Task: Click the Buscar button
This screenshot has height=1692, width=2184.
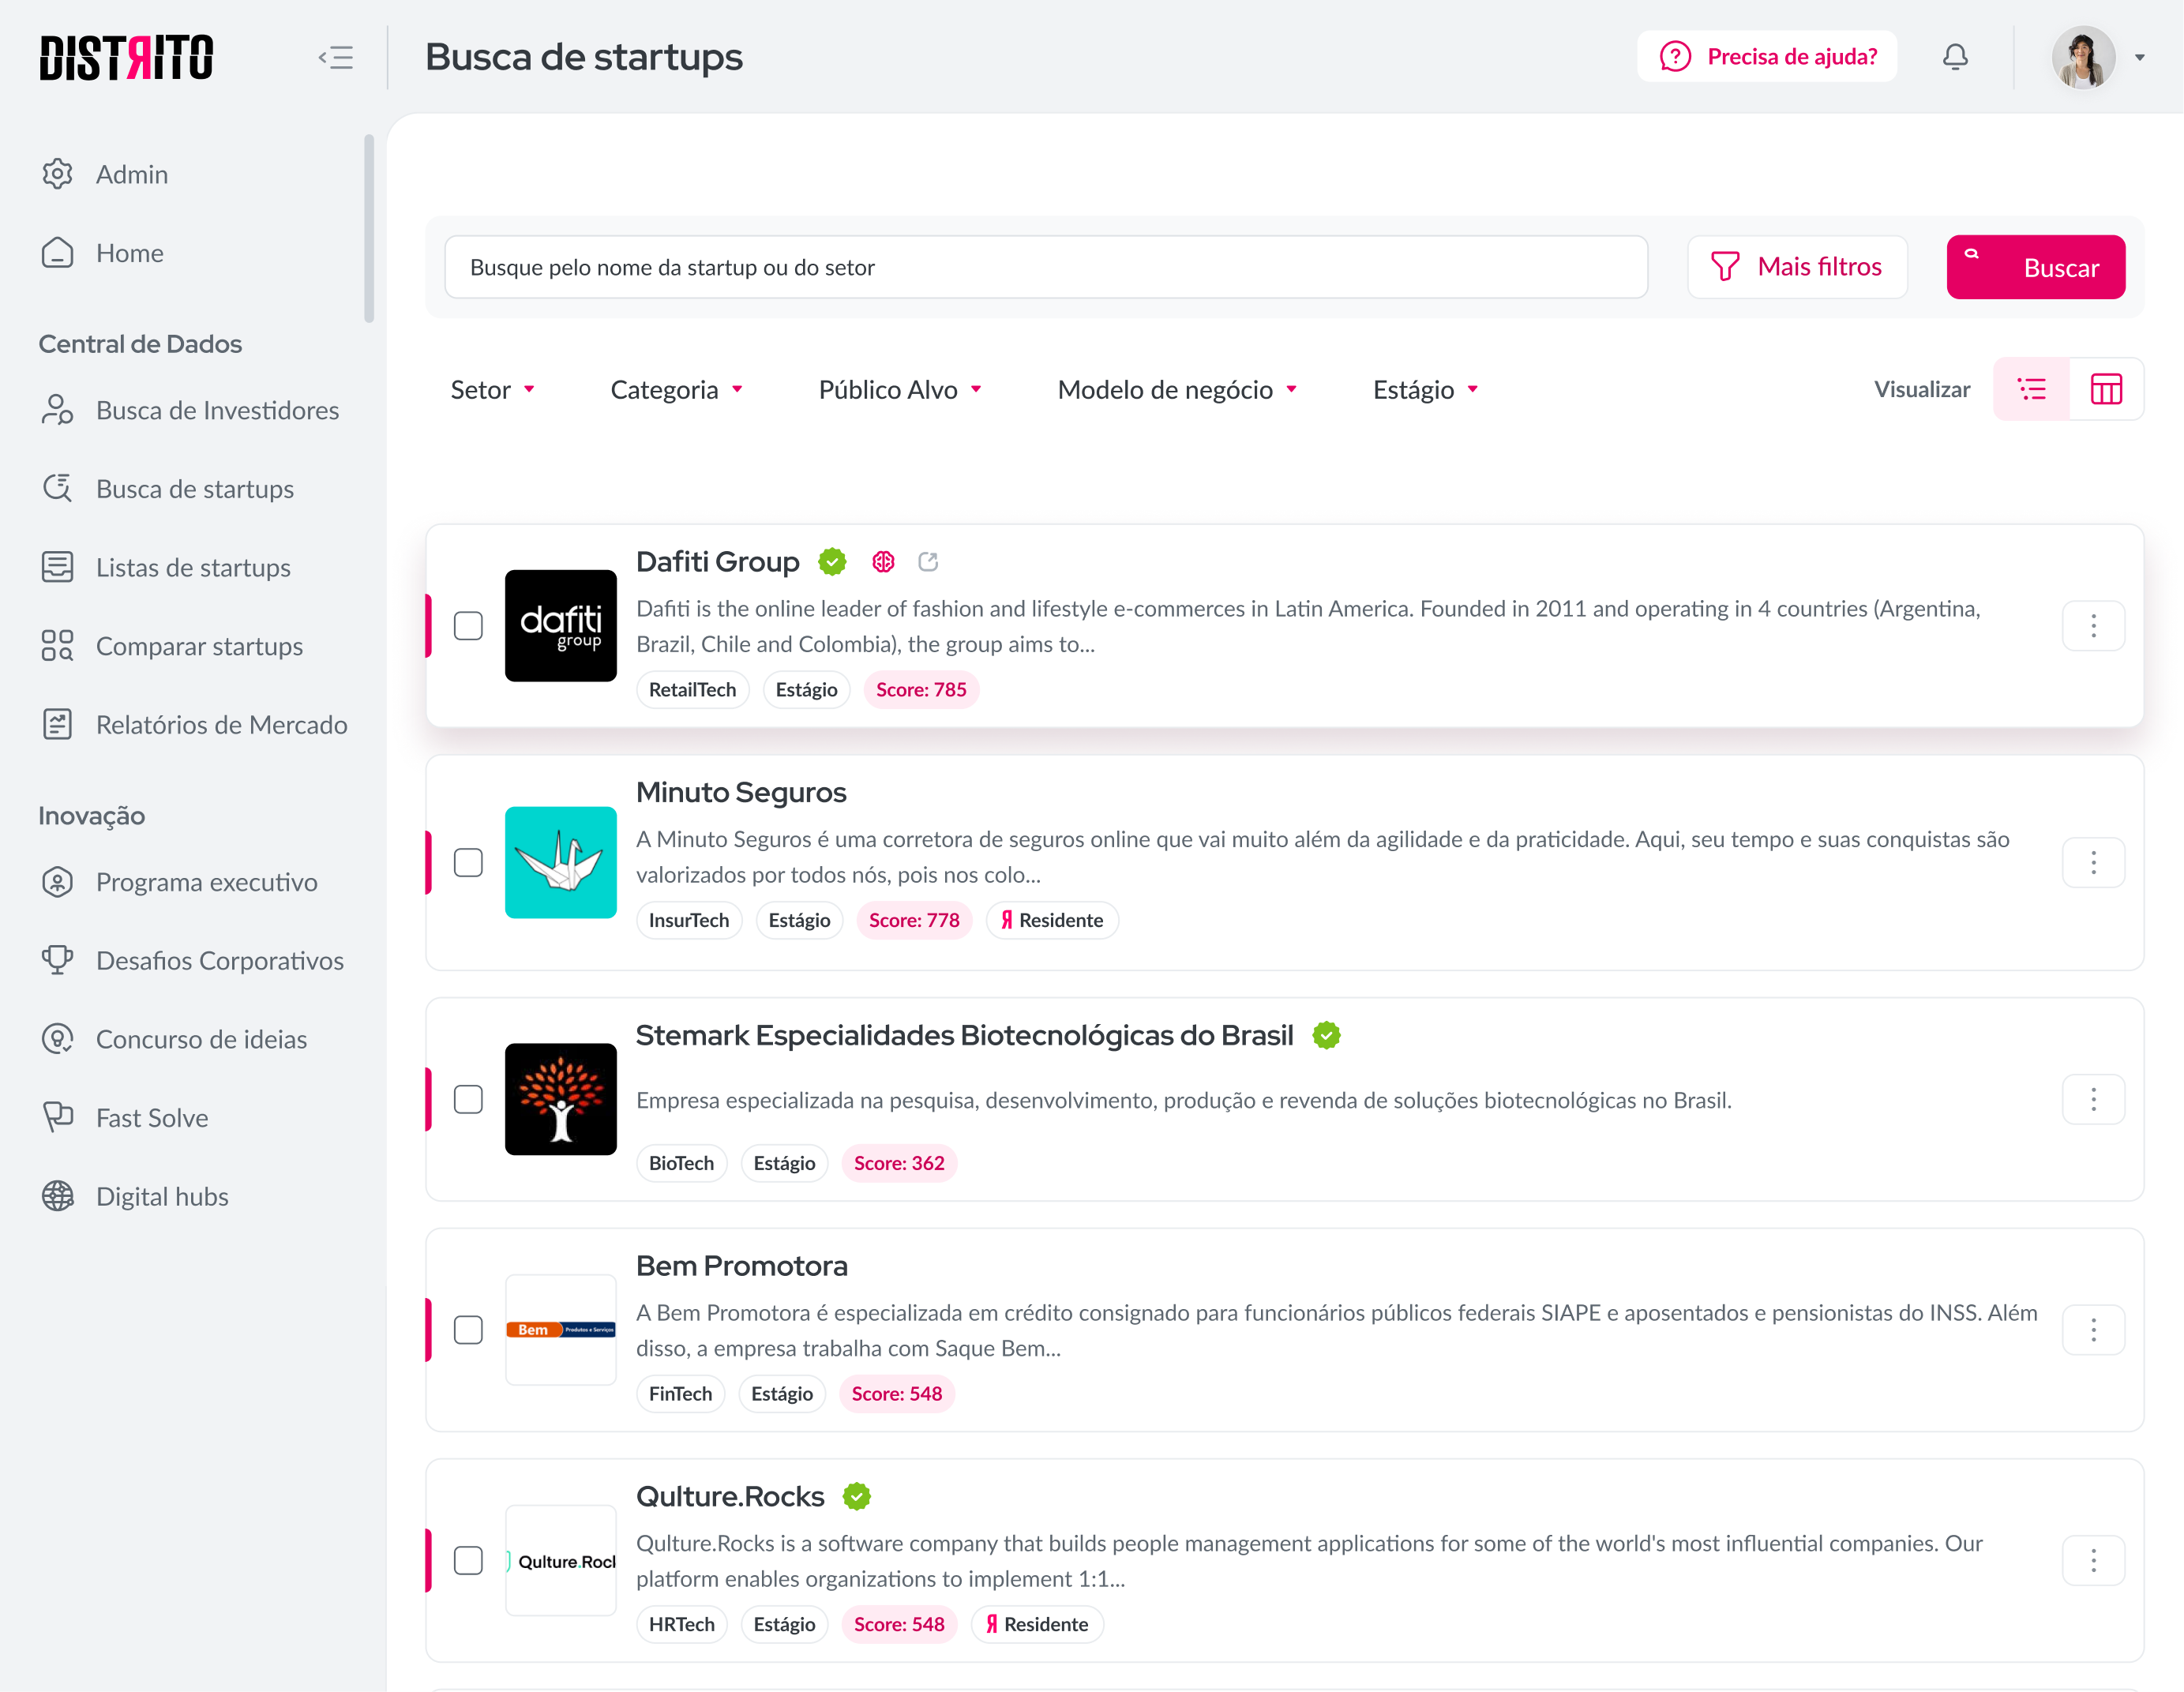Action: [2035, 267]
